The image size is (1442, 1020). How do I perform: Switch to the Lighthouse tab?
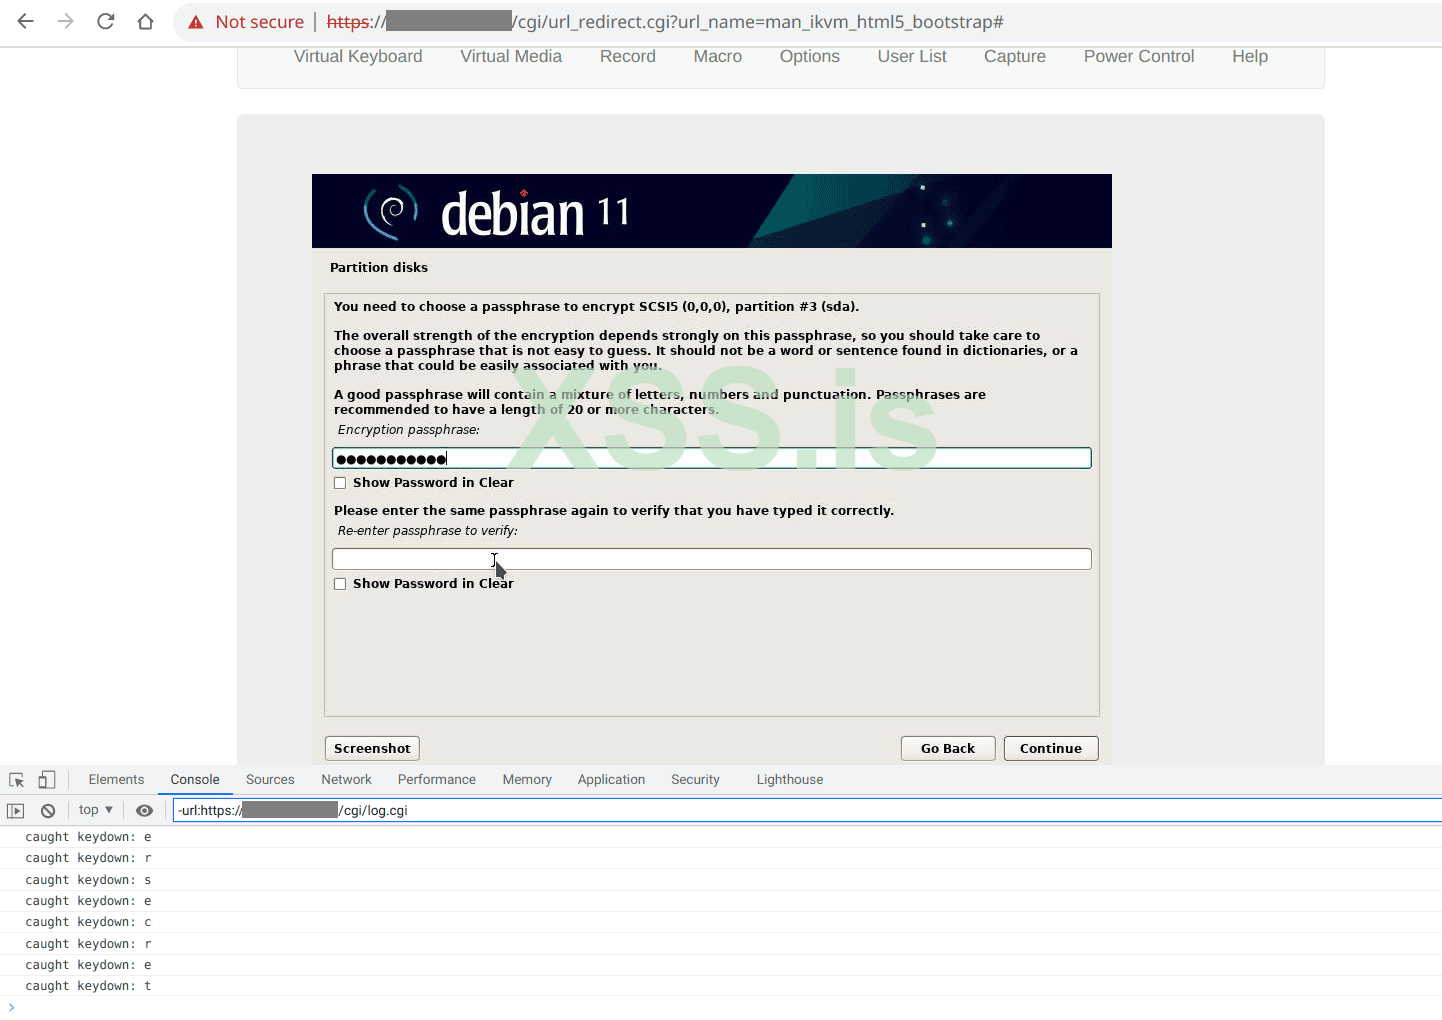790,780
